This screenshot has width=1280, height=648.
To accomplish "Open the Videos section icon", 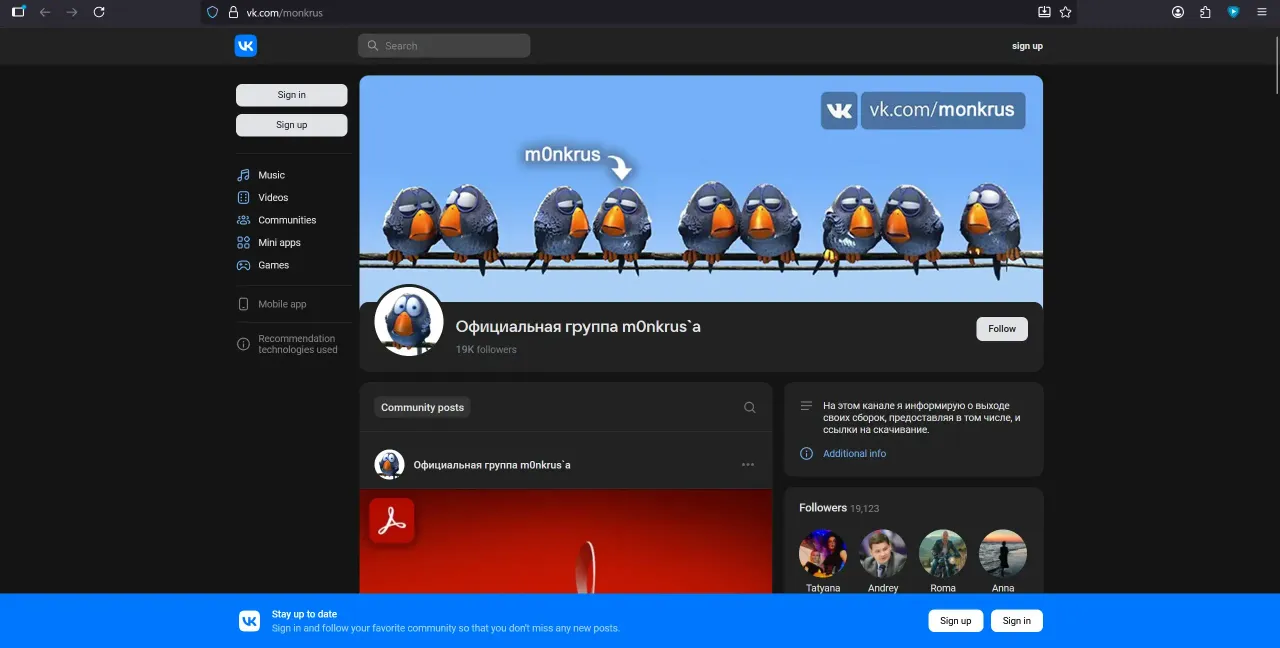I will (x=243, y=198).
